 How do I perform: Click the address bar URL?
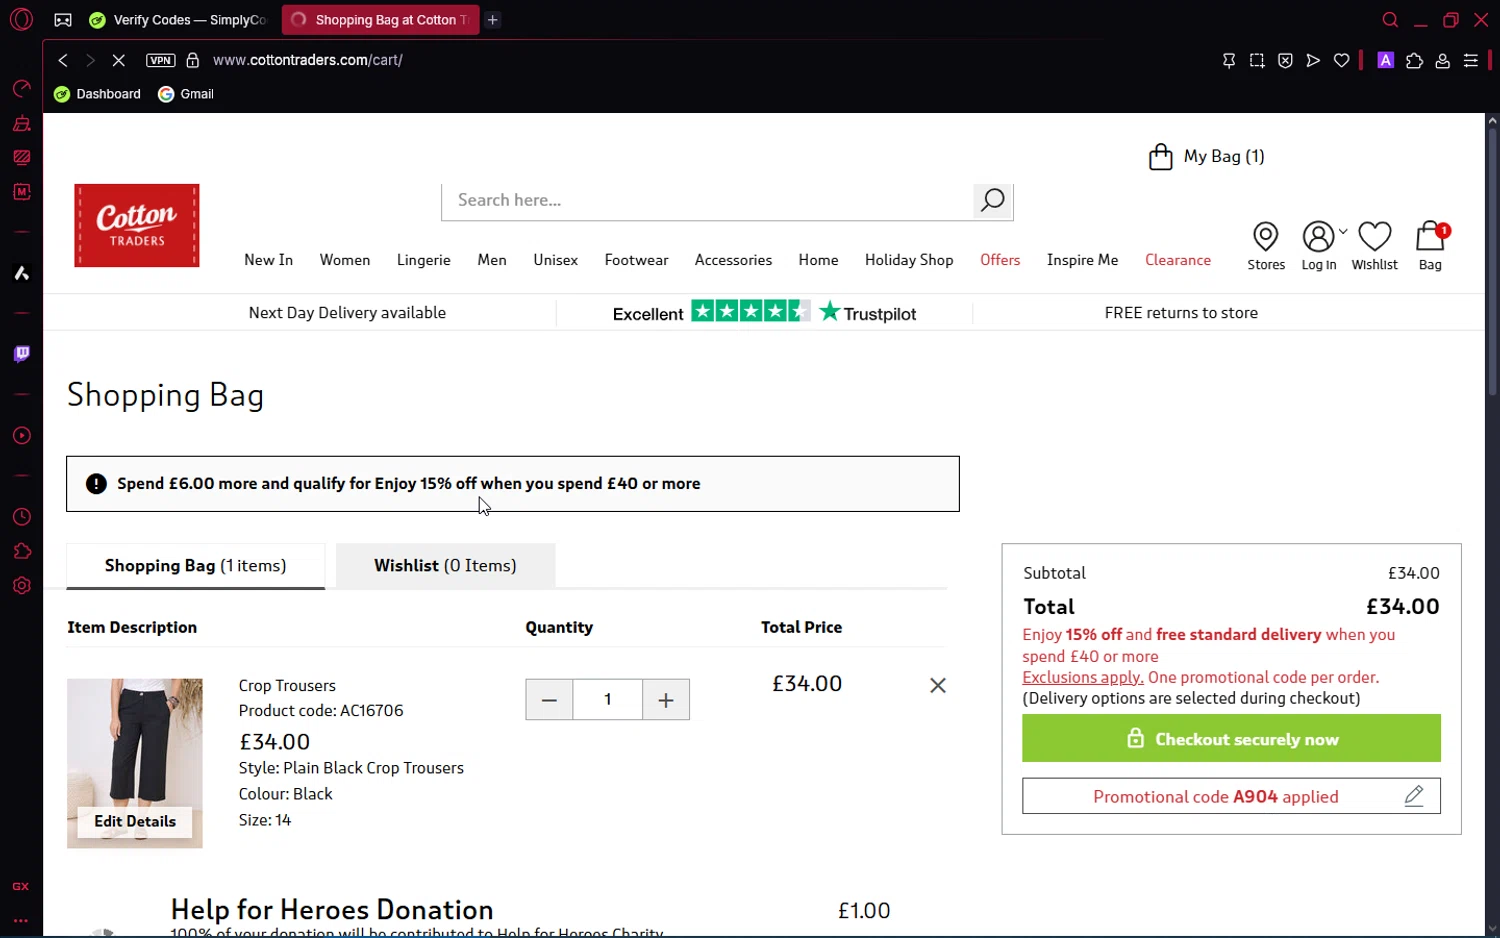308,60
